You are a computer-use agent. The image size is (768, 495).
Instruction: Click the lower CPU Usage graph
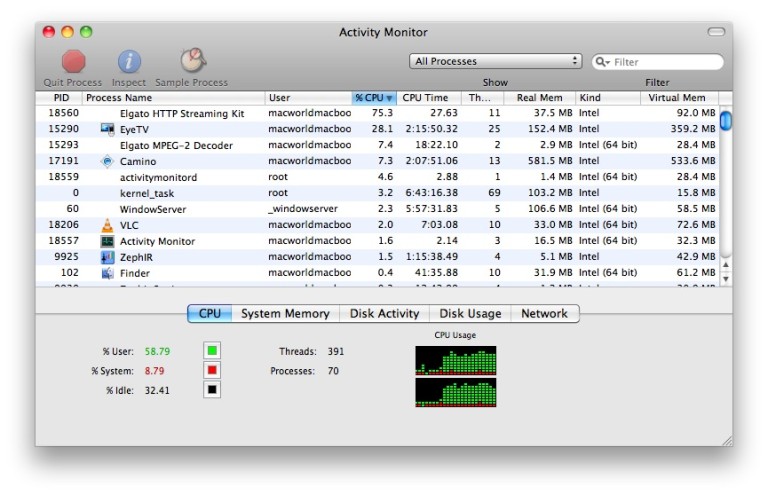[456, 392]
